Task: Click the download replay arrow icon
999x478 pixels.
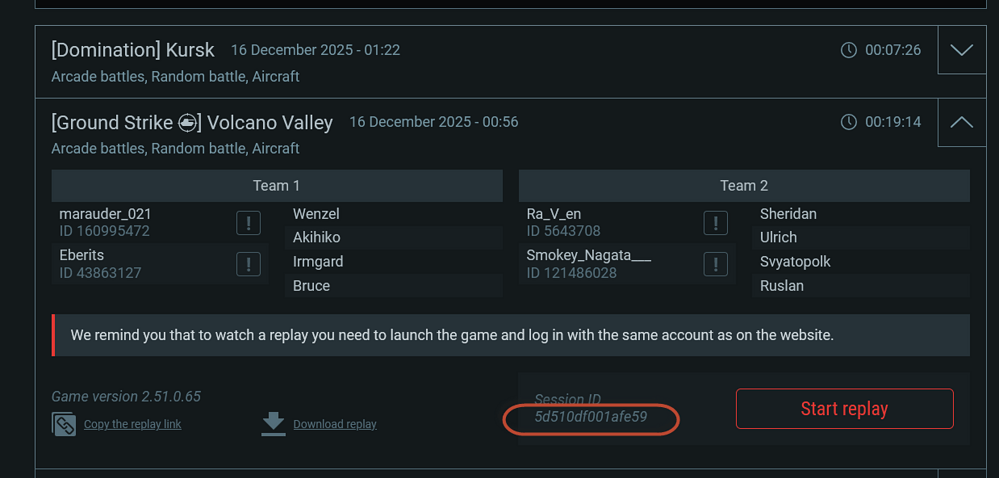Action: pos(273,424)
